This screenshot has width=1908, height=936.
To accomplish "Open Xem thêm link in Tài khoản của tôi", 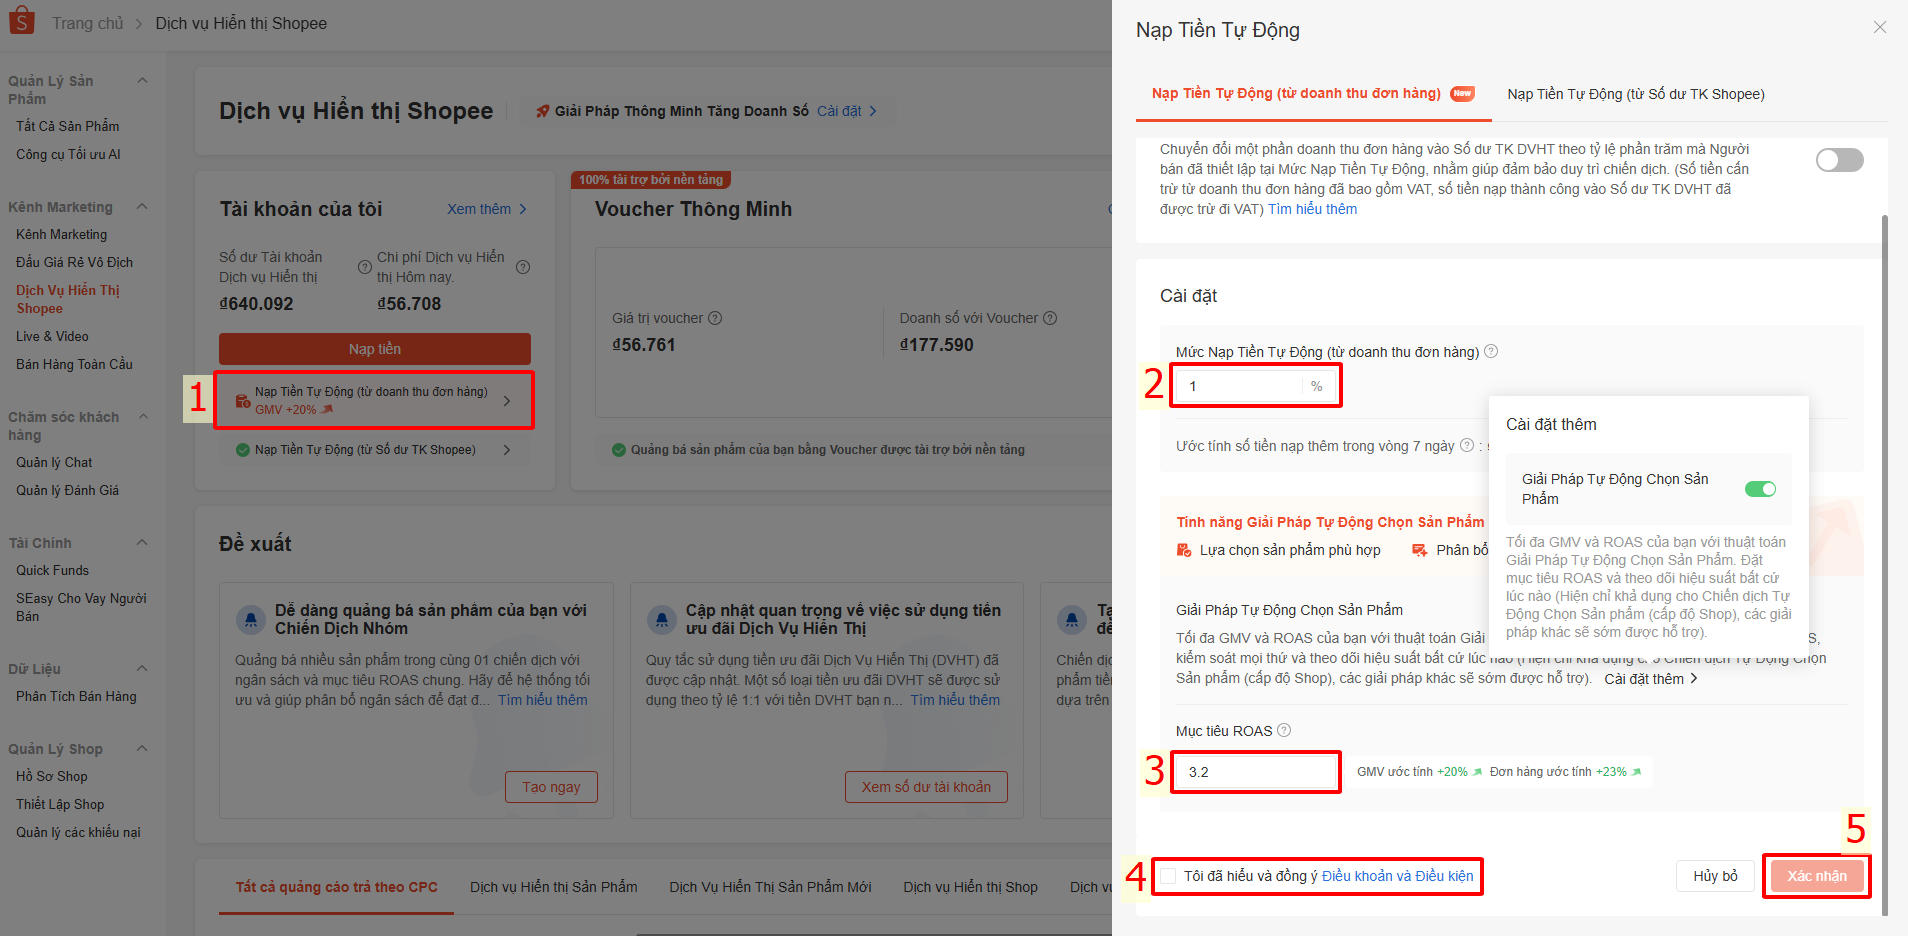I will coord(487,209).
